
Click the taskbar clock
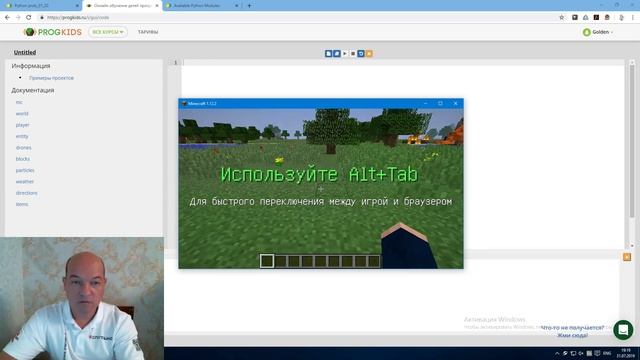tap(625, 353)
